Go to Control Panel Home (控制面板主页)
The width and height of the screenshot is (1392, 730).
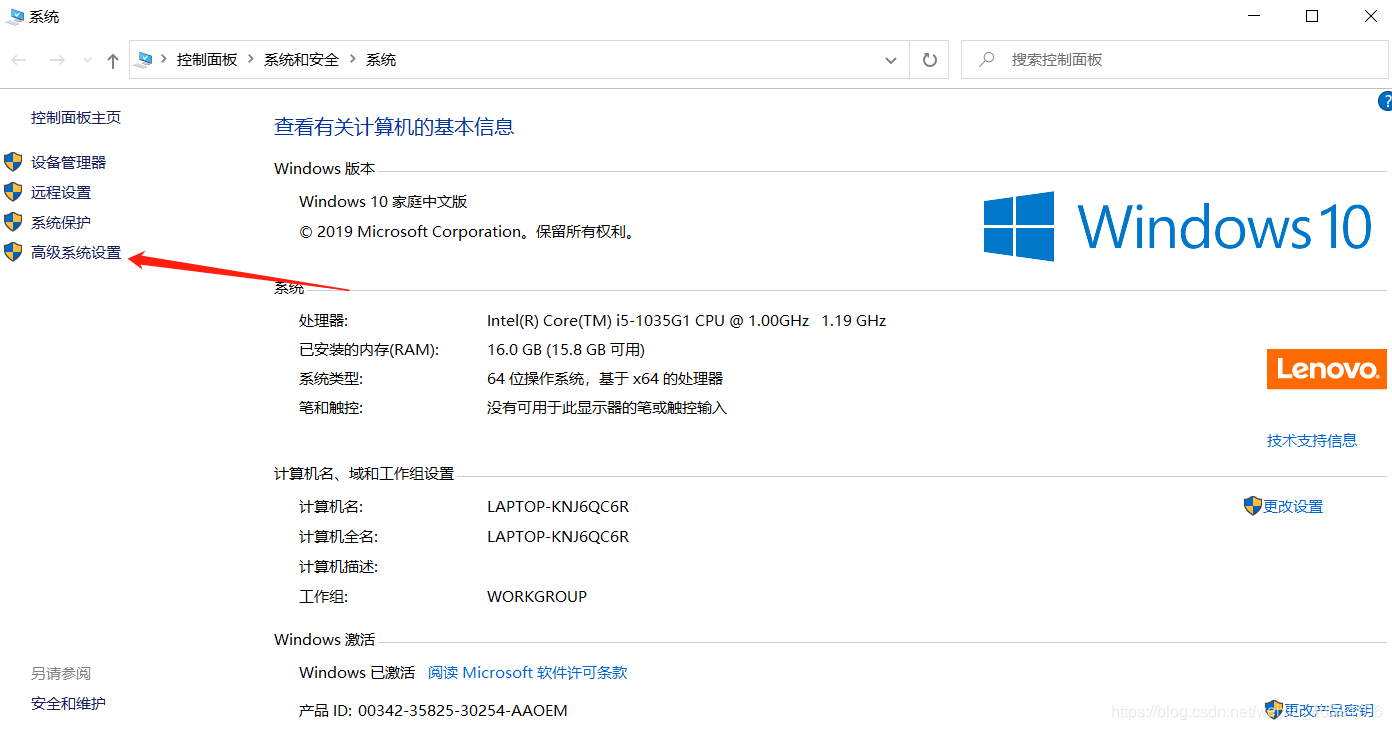point(76,117)
